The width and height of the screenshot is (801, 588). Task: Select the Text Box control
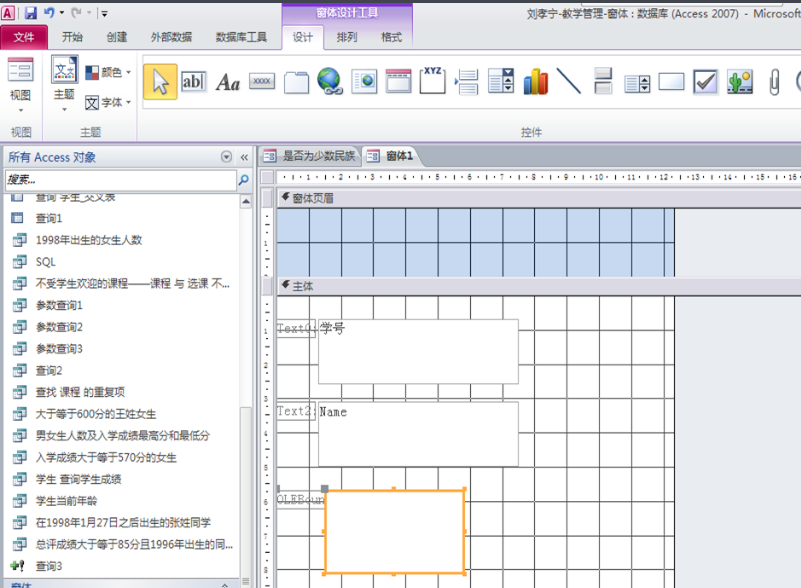click(x=193, y=82)
